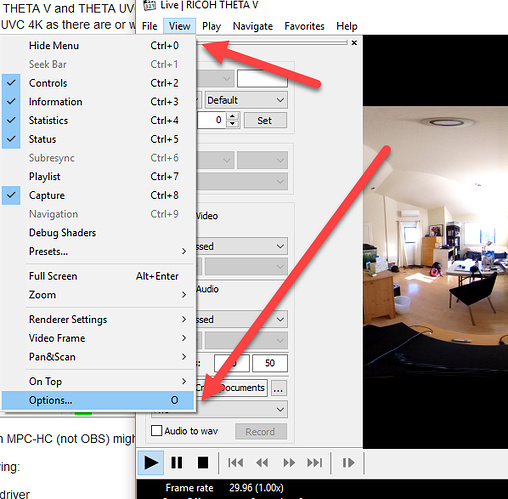Click the field showing 50

coord(270,363)
